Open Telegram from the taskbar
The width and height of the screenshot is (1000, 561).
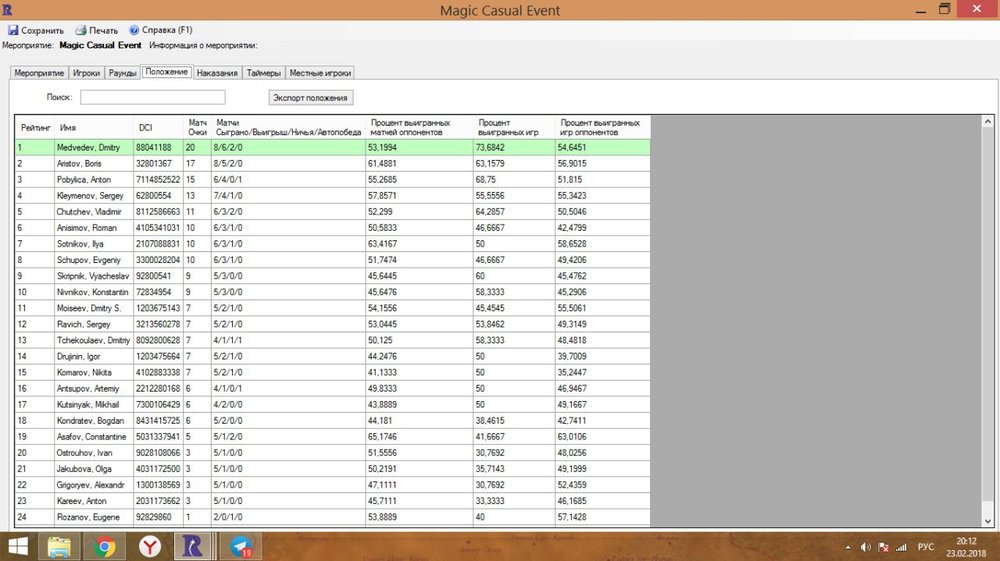pyautogui.click(x=241, y=546)
